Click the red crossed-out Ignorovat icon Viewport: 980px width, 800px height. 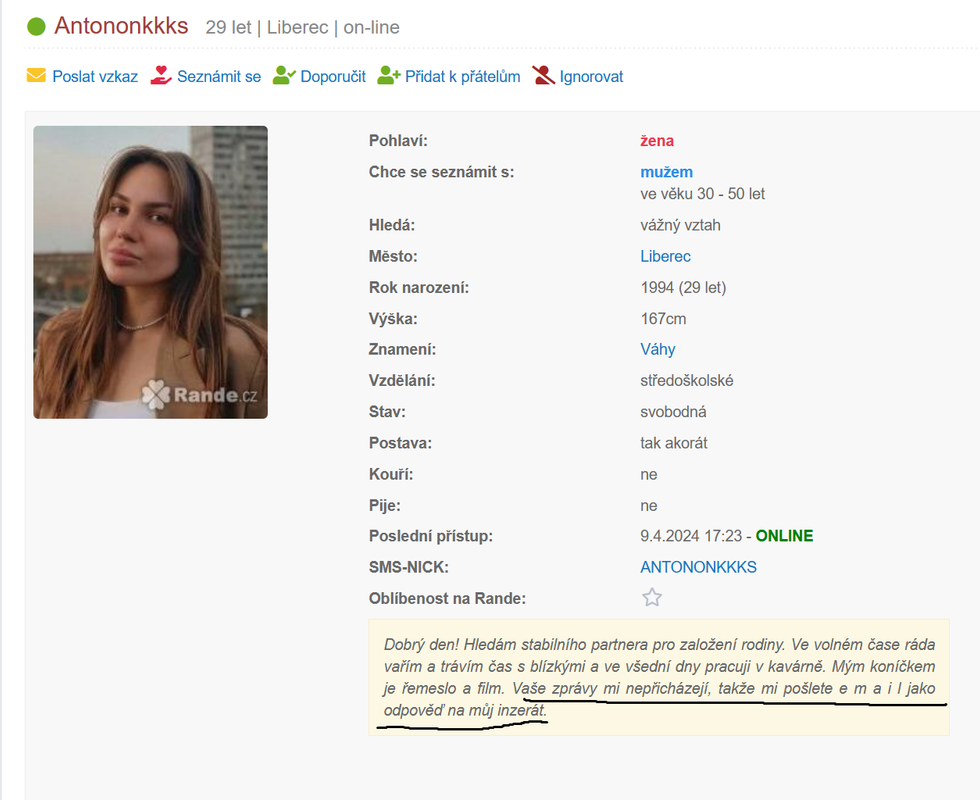(x=543, y=76)
